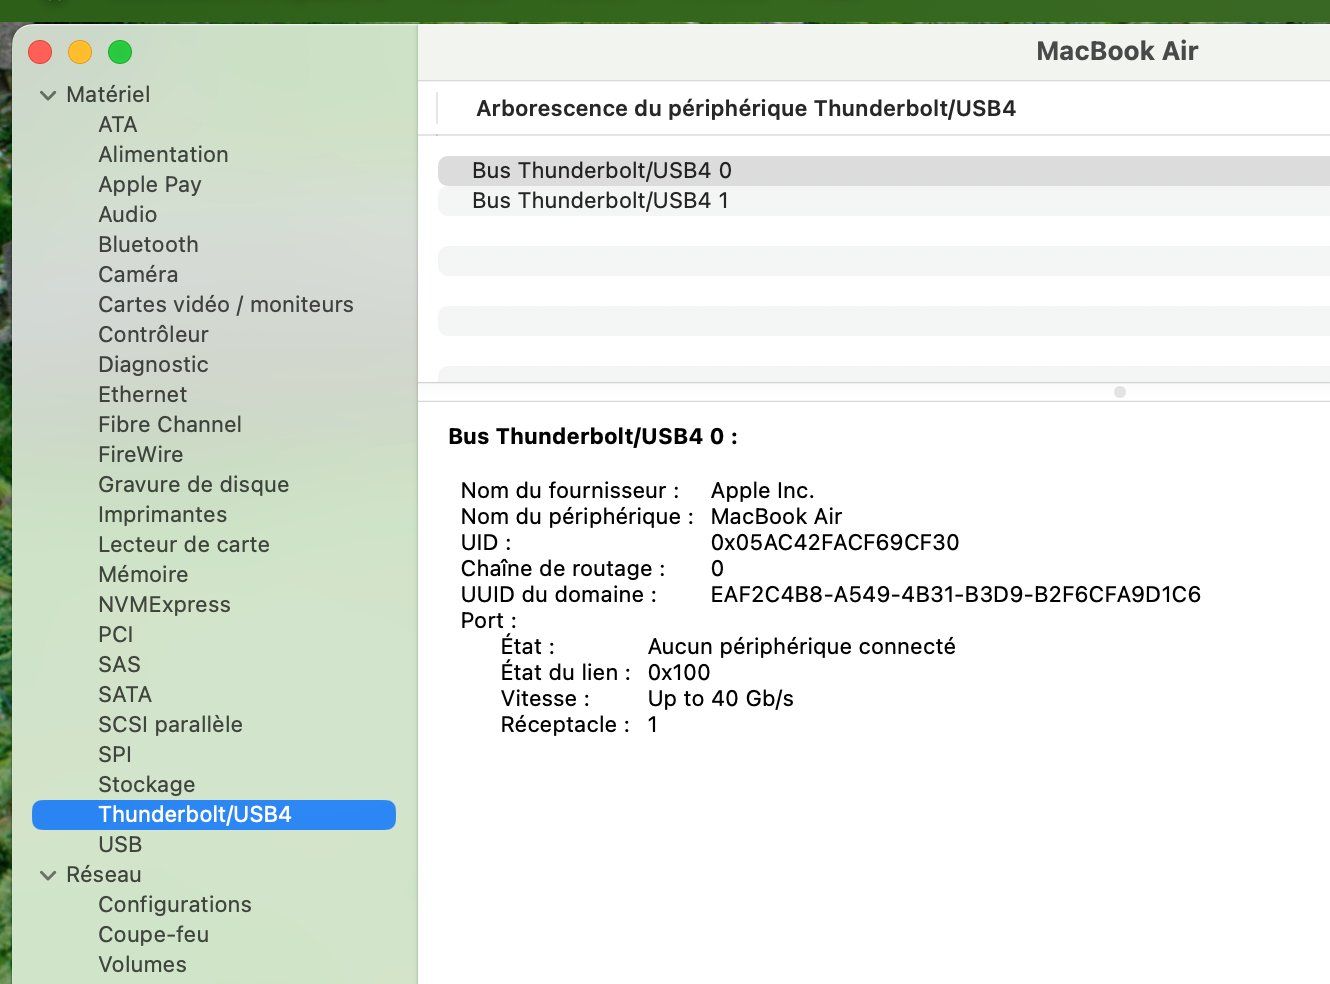The width and height of the screenshot is (1330, 984).
Task: Select Bus Thunderbolt/USB4 1 row
Action: (884, 201)
